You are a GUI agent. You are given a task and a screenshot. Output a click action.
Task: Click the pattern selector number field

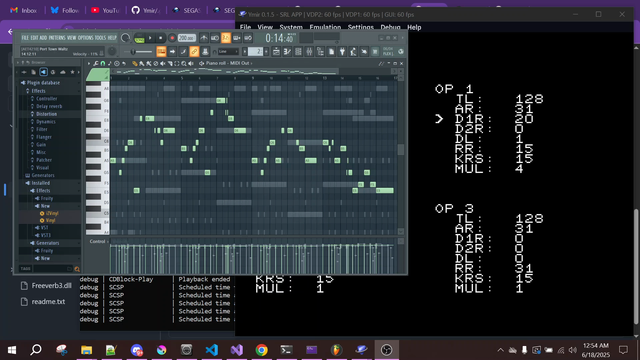[x=255, y=51]
